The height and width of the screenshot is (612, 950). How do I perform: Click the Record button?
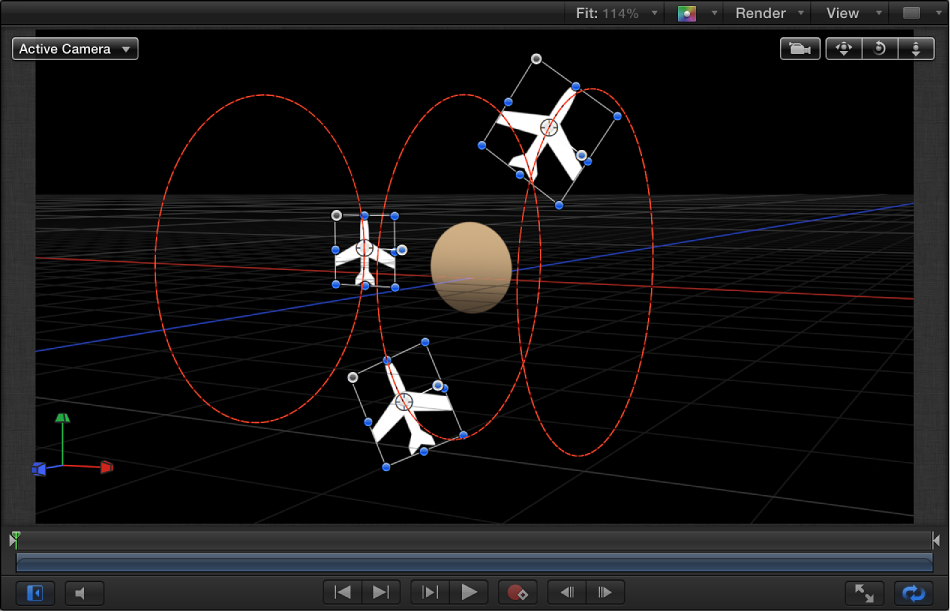point(518,592)
